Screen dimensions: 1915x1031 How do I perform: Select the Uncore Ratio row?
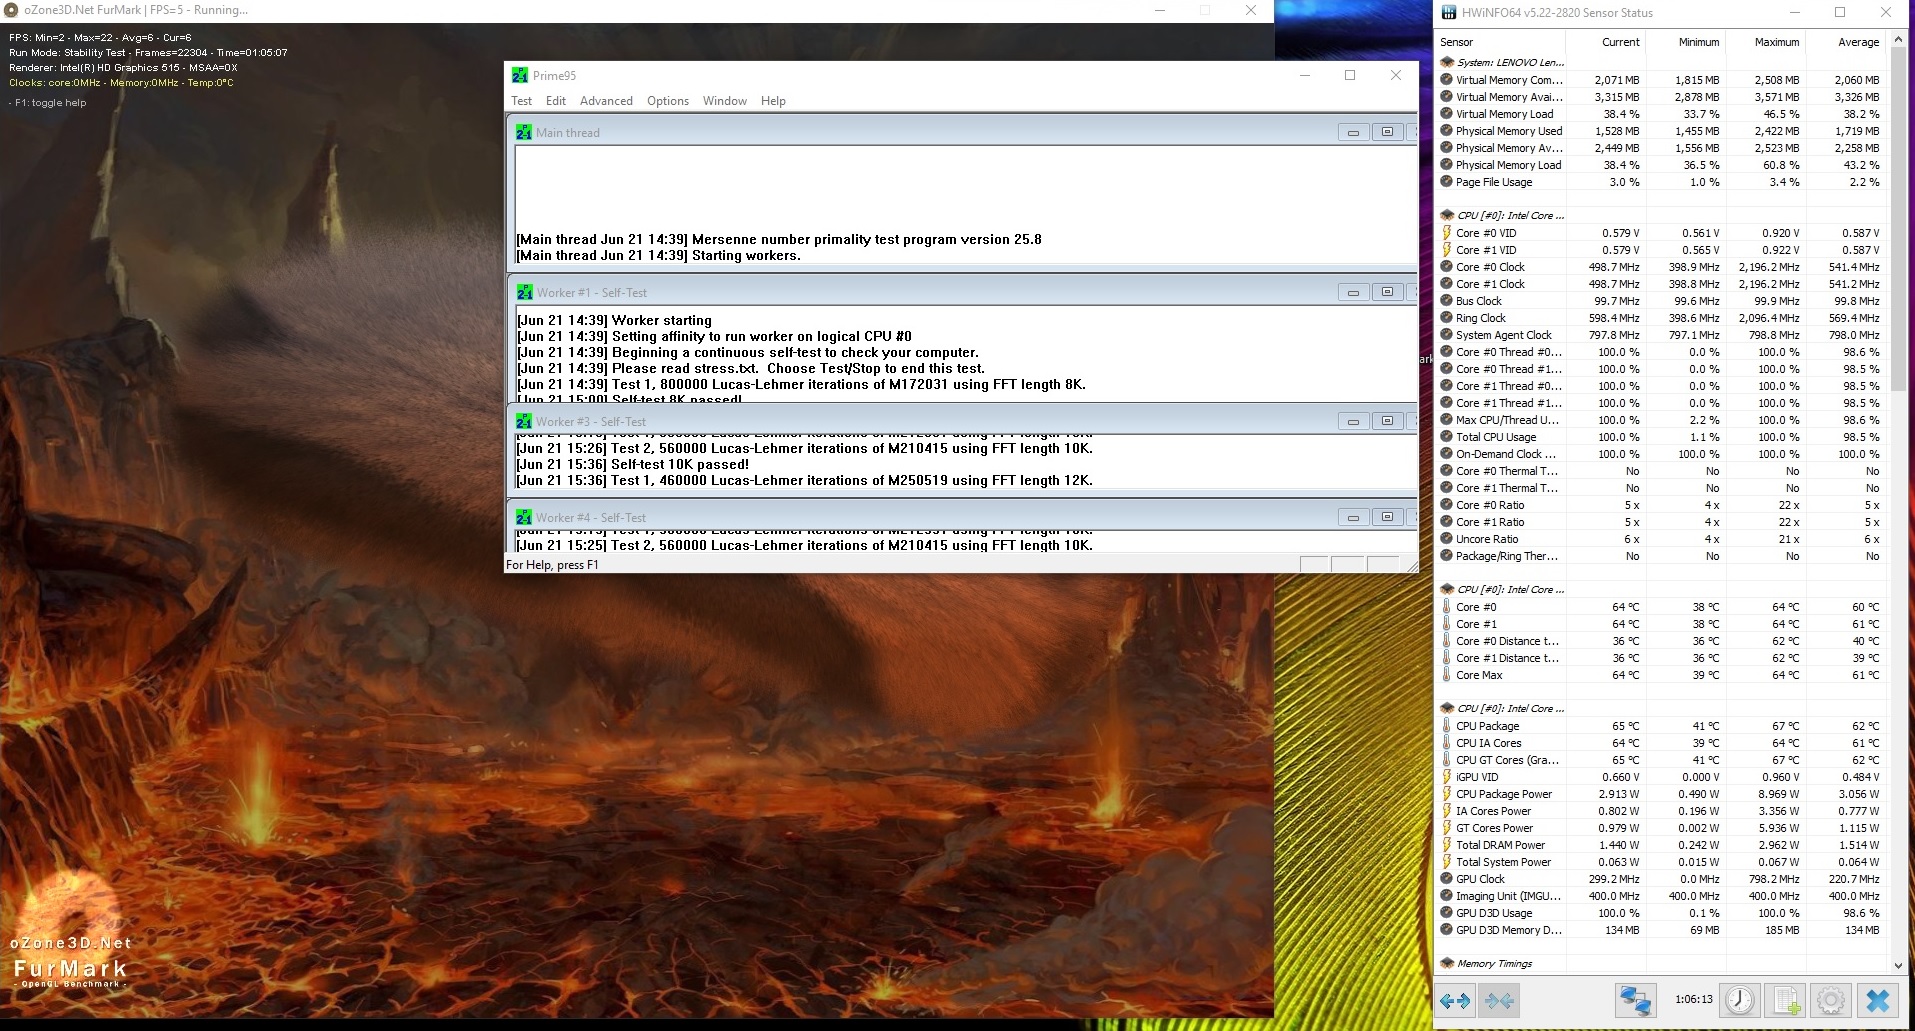point(1660,539)
